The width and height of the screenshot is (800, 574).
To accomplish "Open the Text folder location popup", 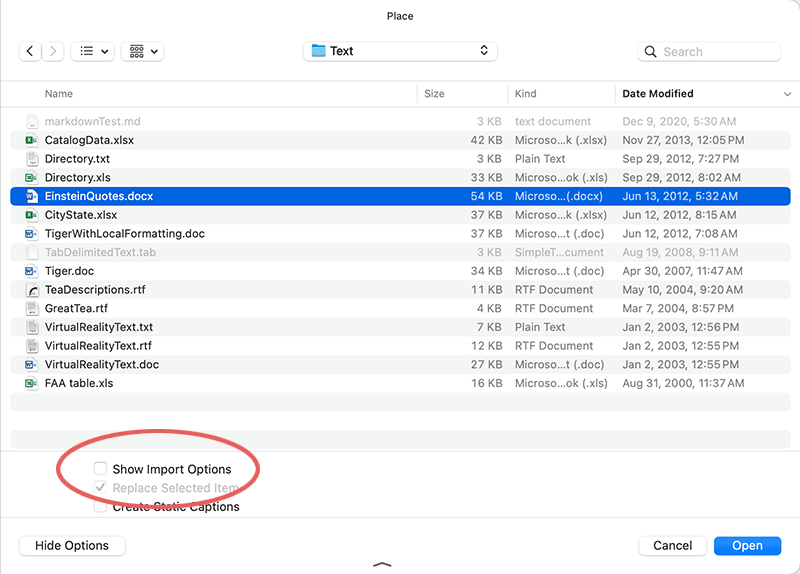I will coord(400,51).
